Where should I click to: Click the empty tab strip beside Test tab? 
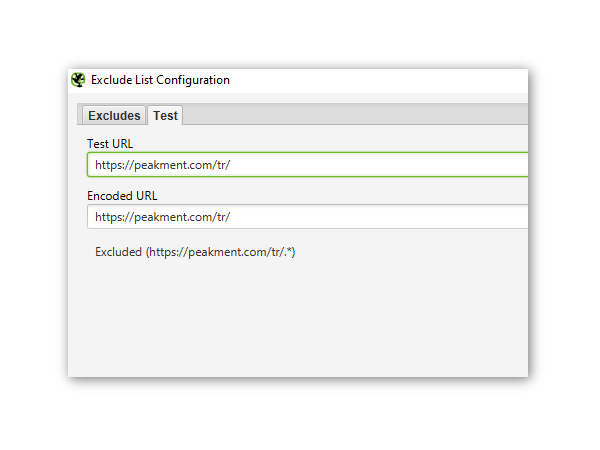click(x=350, y=115)
